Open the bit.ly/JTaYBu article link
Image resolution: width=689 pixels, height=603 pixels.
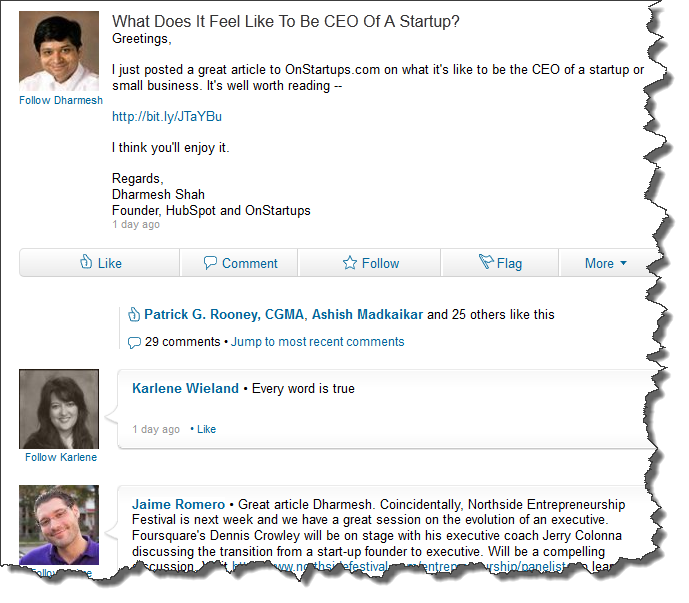coord(167,116)
